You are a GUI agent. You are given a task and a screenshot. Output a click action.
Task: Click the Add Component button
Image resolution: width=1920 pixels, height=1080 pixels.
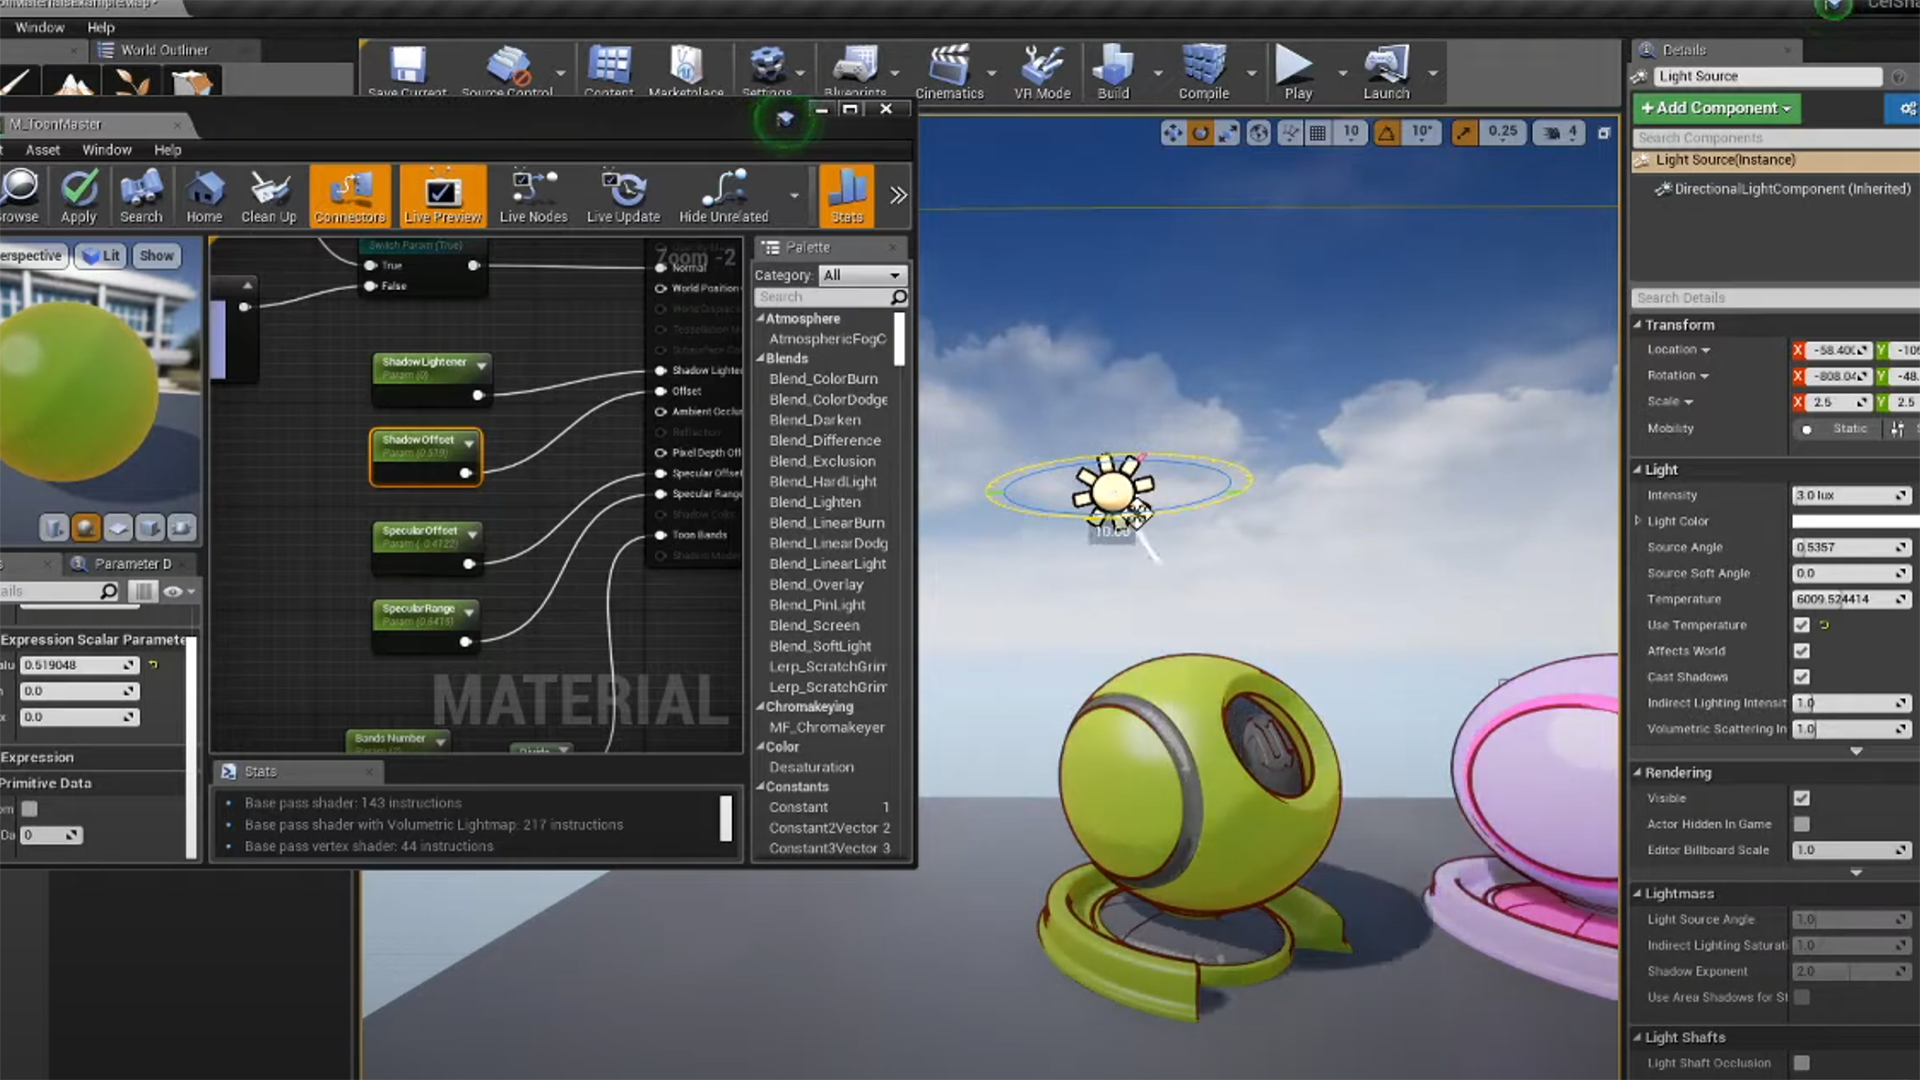(1716, 108)
